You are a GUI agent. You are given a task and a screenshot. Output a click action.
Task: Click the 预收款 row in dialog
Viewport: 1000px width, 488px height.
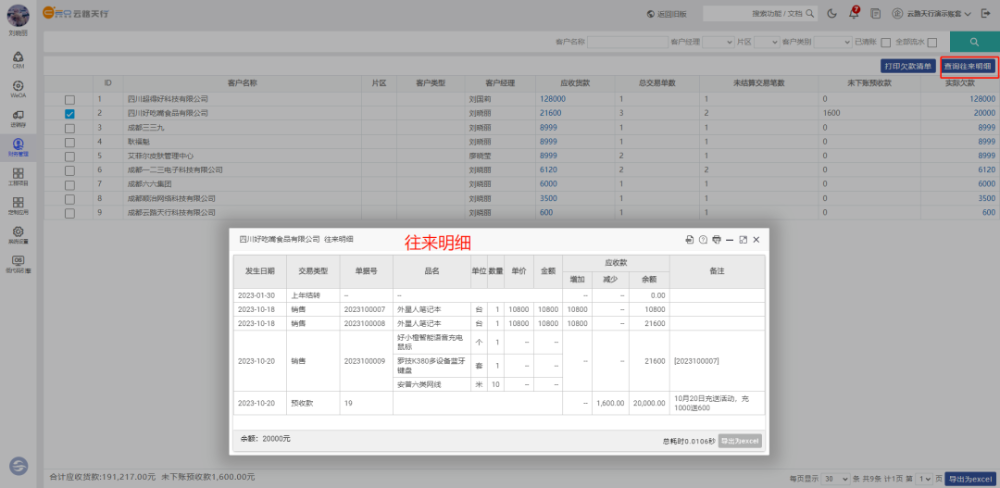(499, 403)
